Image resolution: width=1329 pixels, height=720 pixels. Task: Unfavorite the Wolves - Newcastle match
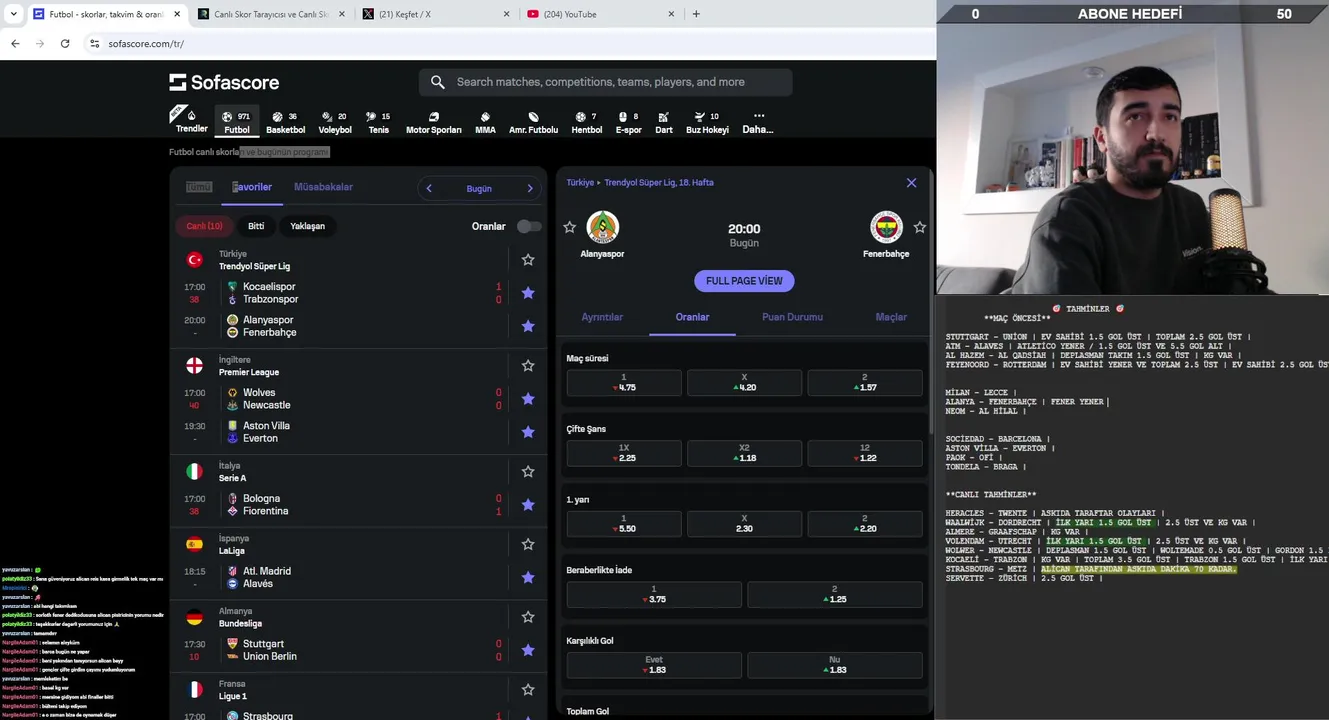click(528, 399)
